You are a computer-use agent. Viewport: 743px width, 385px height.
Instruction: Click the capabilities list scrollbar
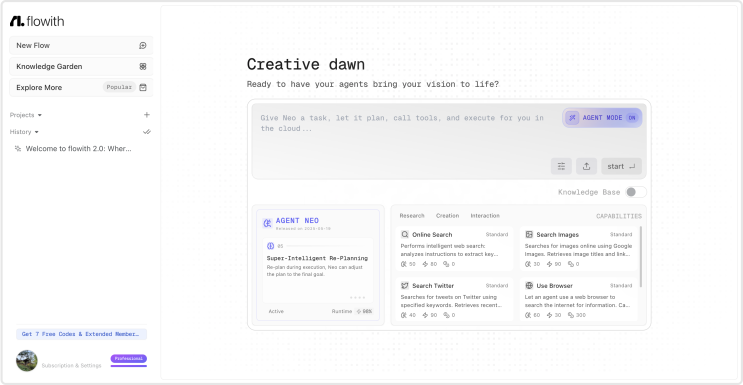pos(641,256)
